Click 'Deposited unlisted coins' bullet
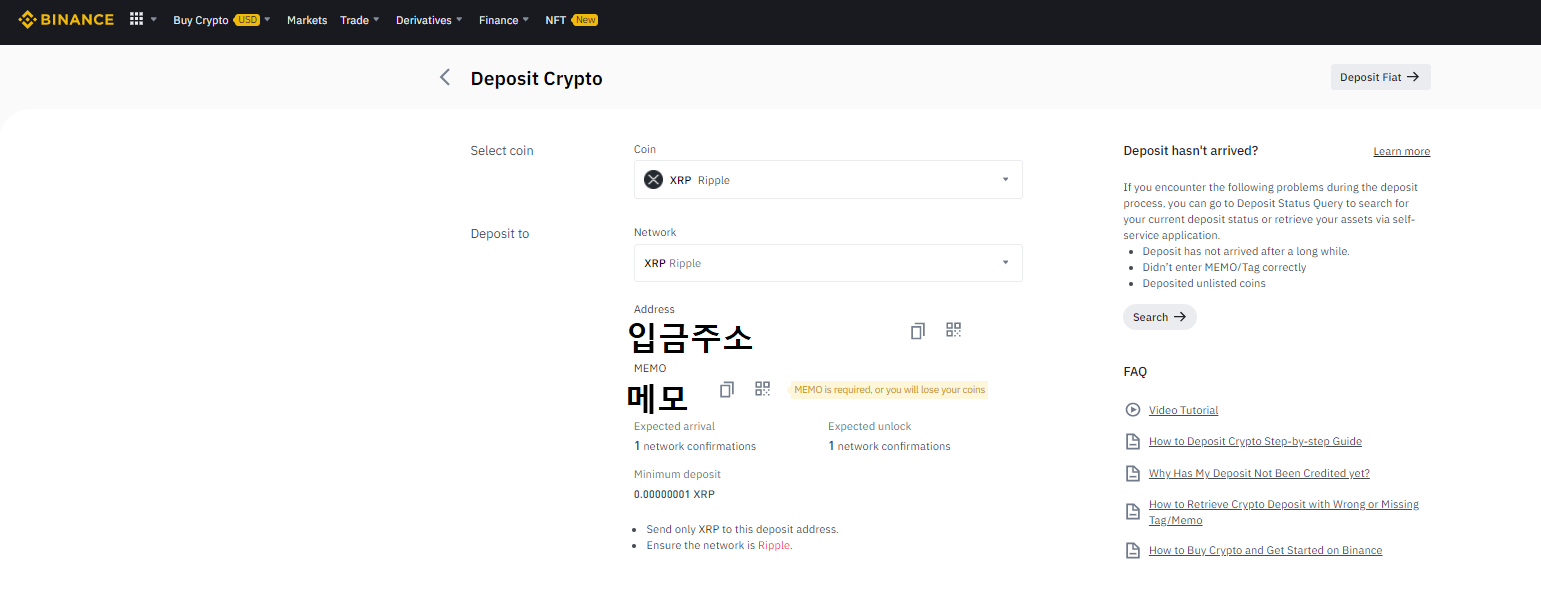Viewport: 1541px width, 607px height. [1204, 283]
